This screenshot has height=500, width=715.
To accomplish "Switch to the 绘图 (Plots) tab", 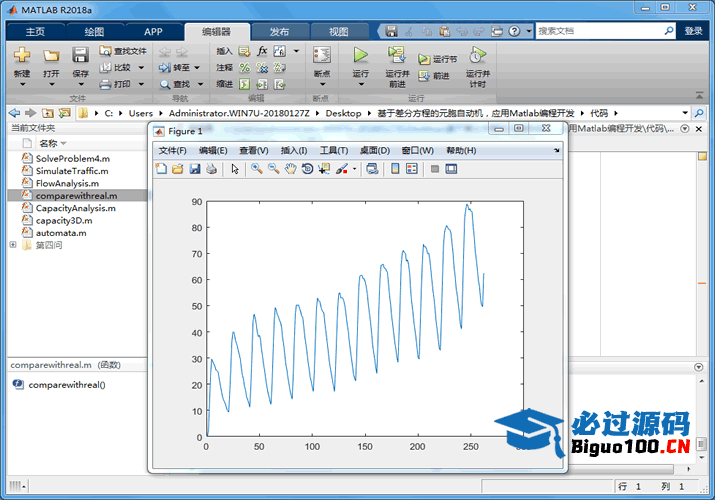I will coord(94,31).
